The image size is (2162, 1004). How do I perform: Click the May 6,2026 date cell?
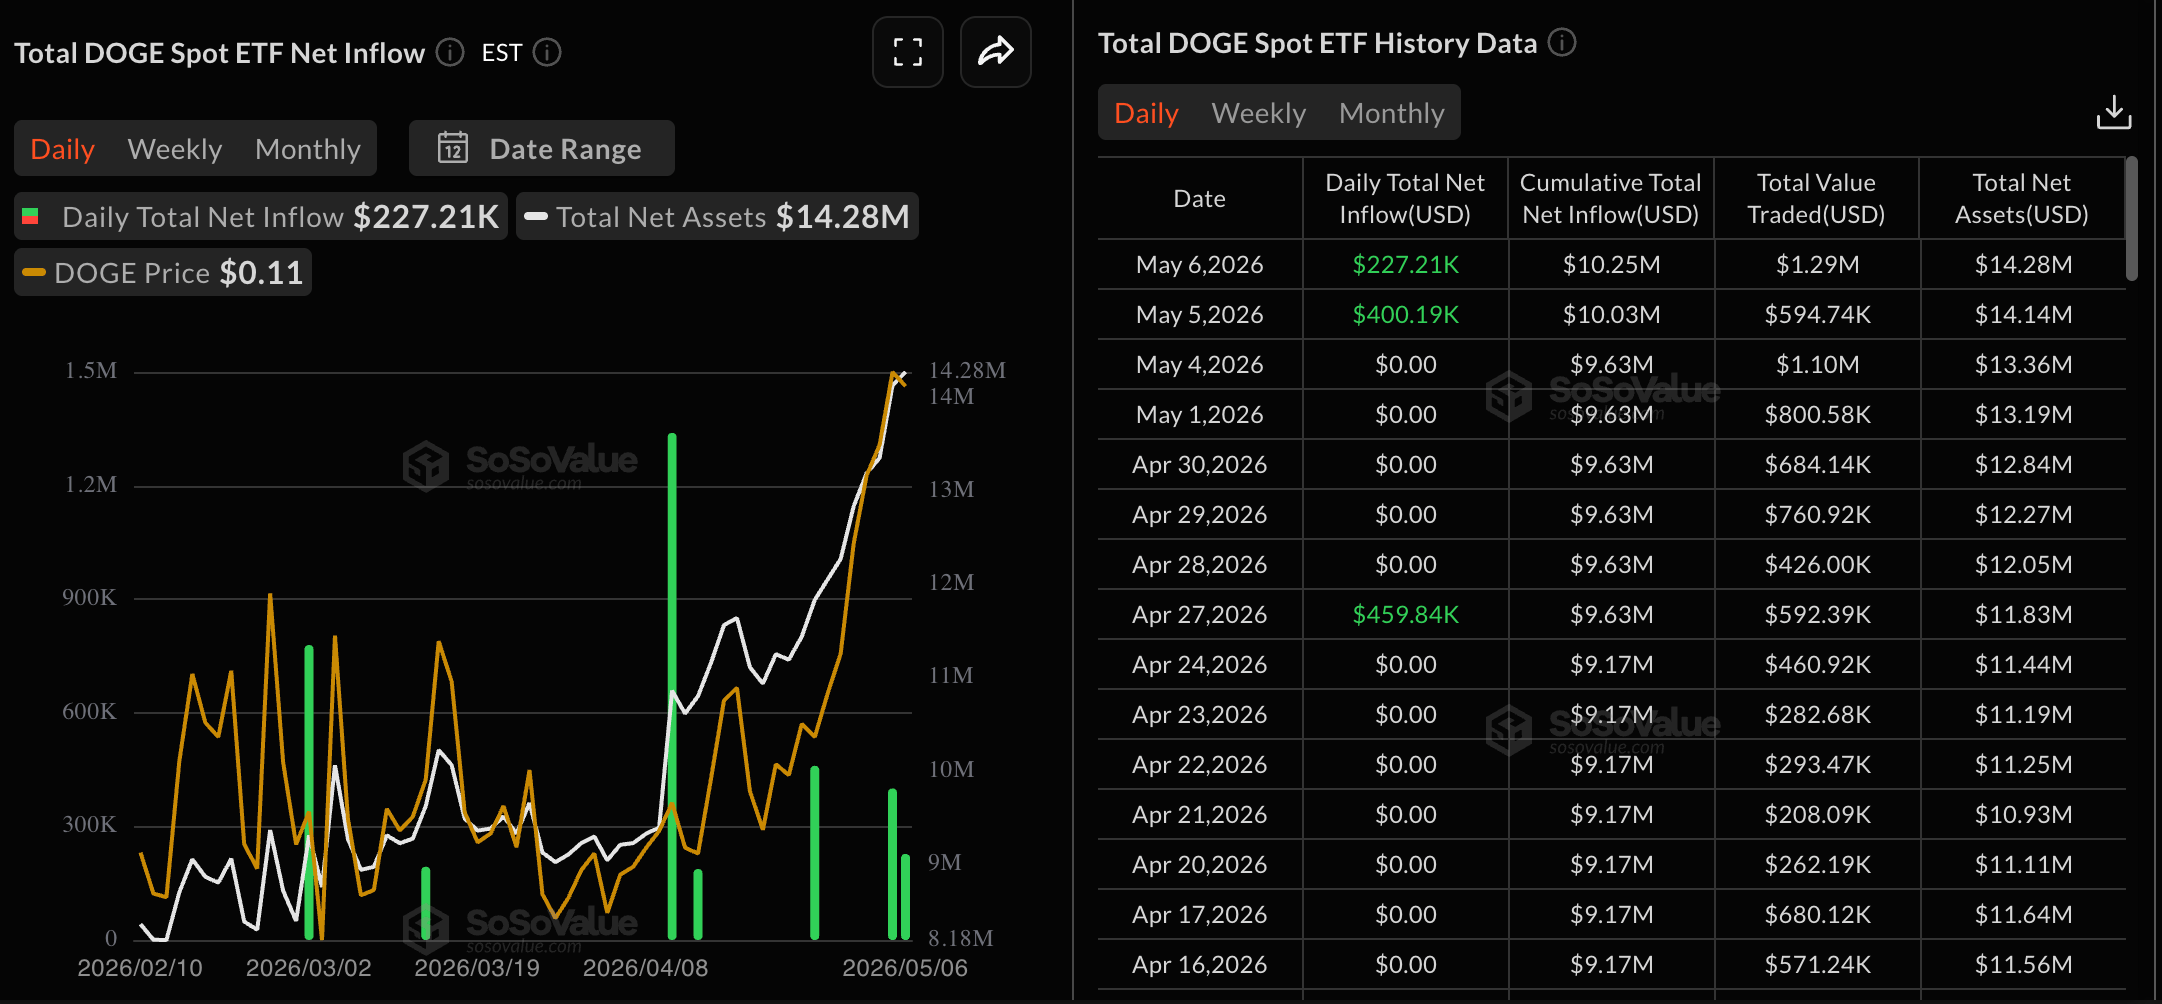(1199, 265)
